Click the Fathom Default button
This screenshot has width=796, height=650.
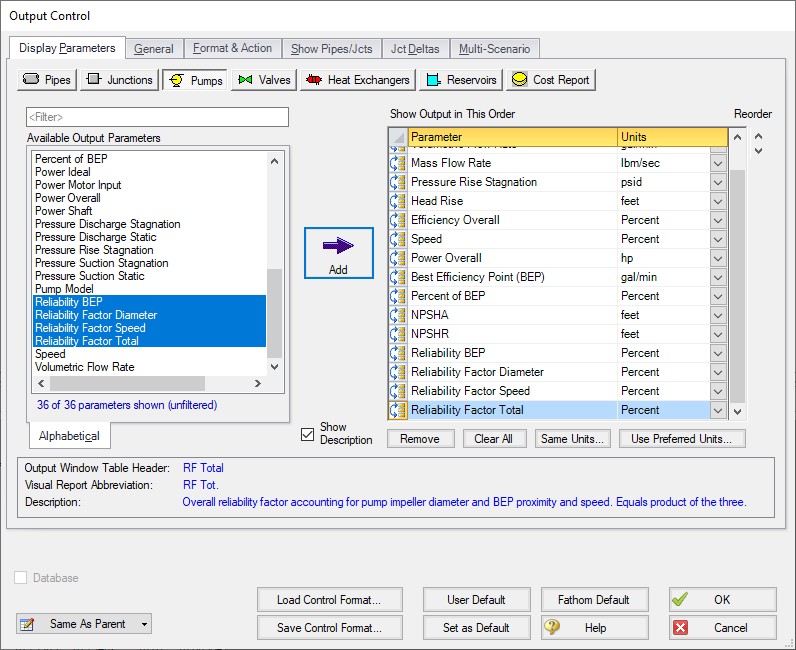tap(594, 600)
